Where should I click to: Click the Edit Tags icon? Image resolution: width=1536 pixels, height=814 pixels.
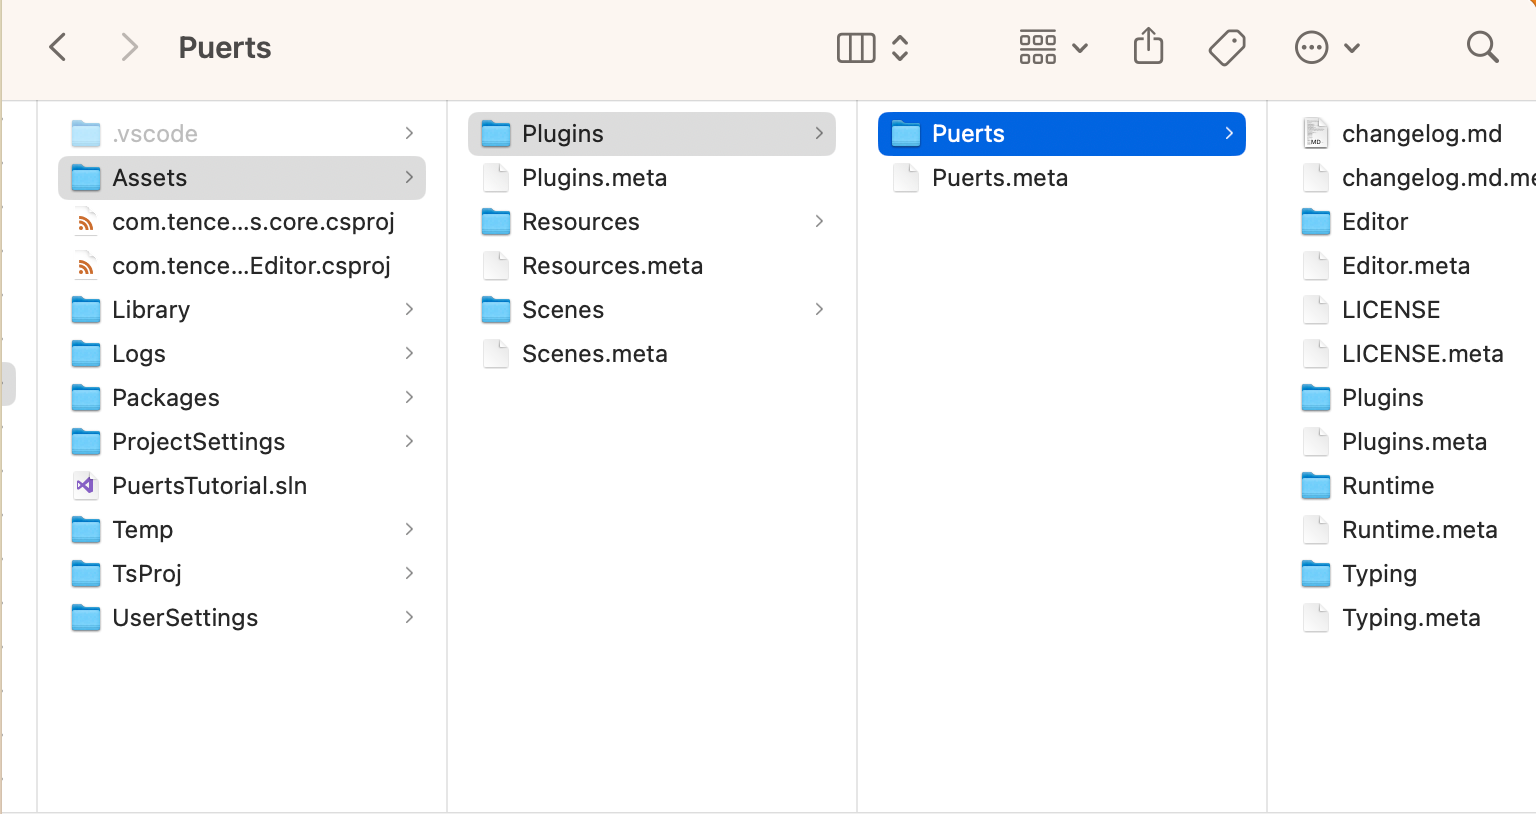(x=1227, y=47)
